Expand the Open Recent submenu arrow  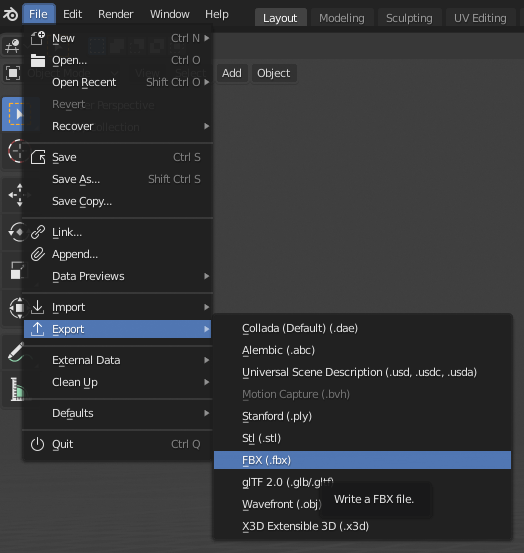207,82
